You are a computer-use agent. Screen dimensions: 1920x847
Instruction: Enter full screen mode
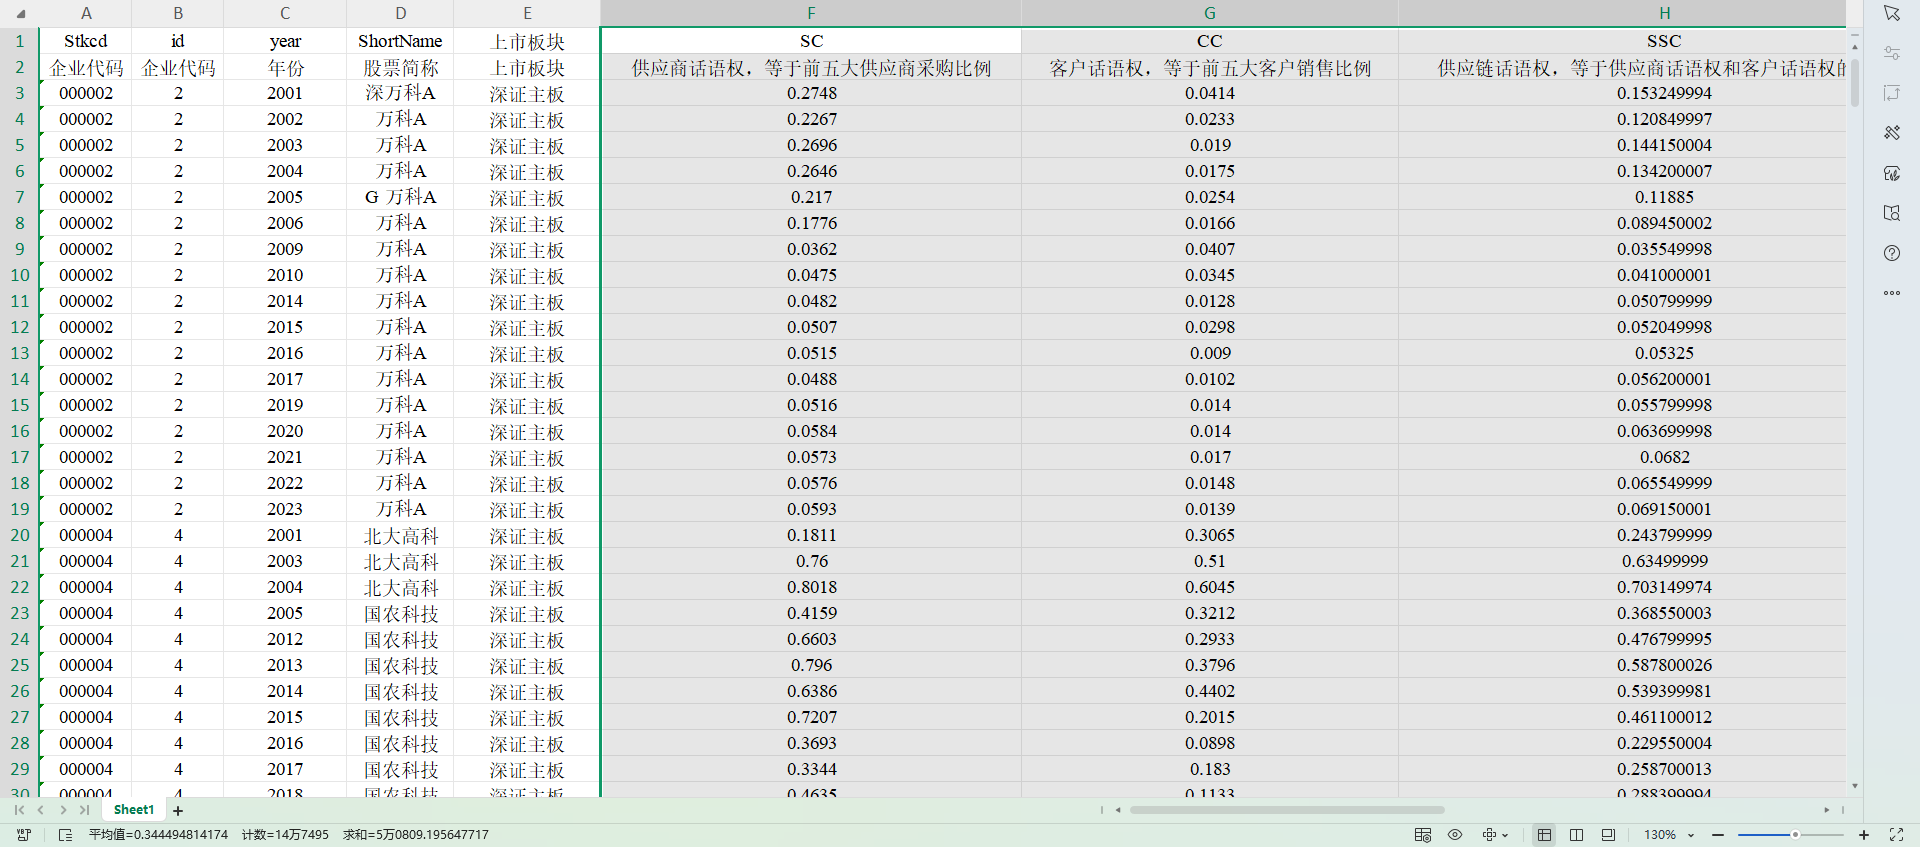pyautogui.click(x=1896, y=835)
